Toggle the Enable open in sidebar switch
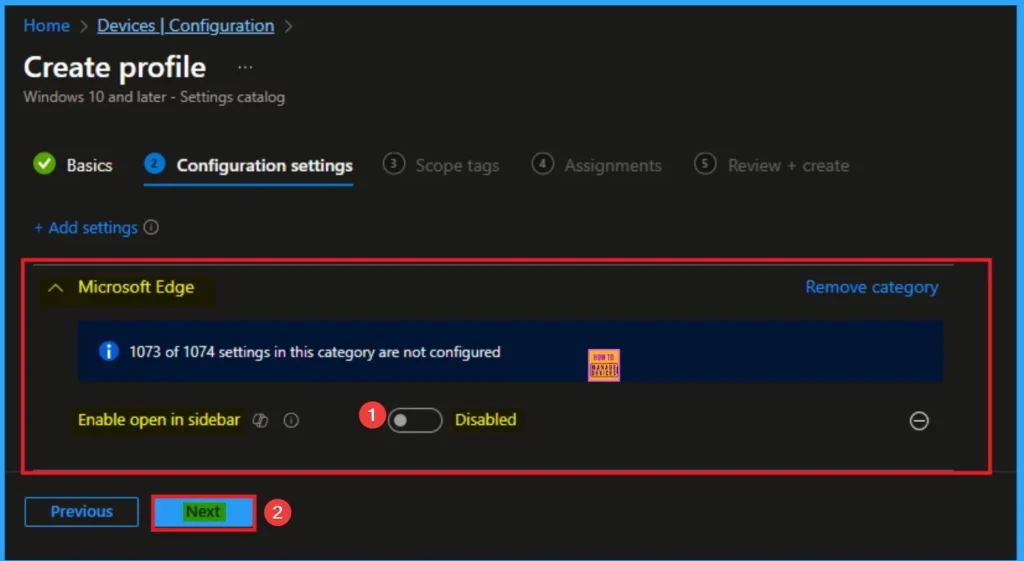Viewport: 1024px width, 561px height. (415, 420)
